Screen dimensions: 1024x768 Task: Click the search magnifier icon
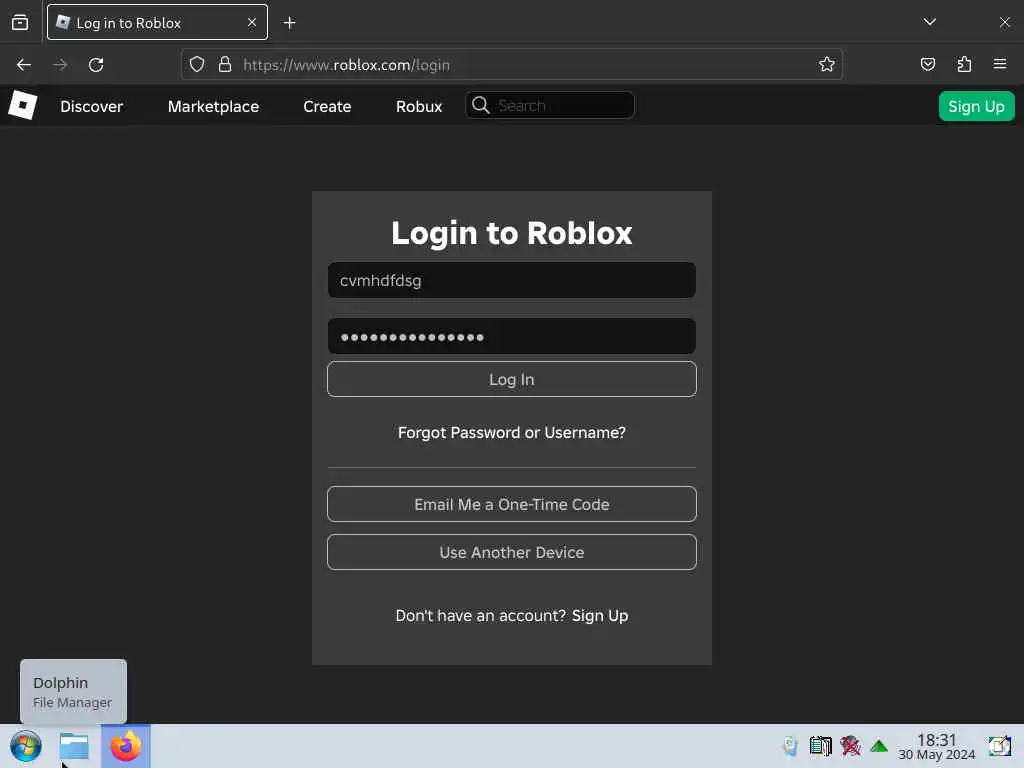point(481,105)
